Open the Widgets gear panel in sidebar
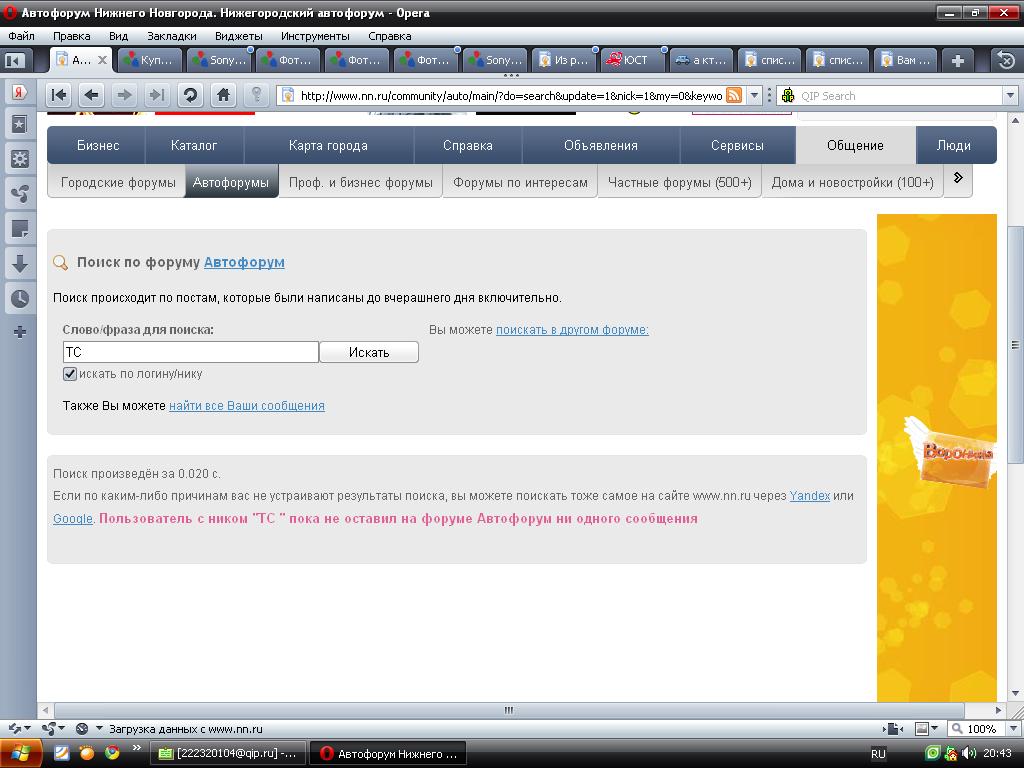Screen dimensions: 1024x768 point(20,159)
